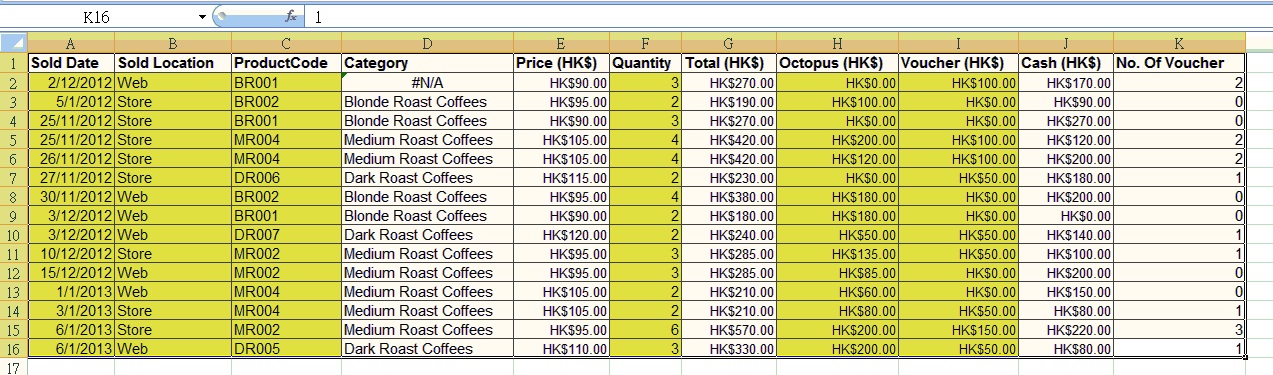Click the ProductCode cell containing DR007

click(x=286, y=235)
